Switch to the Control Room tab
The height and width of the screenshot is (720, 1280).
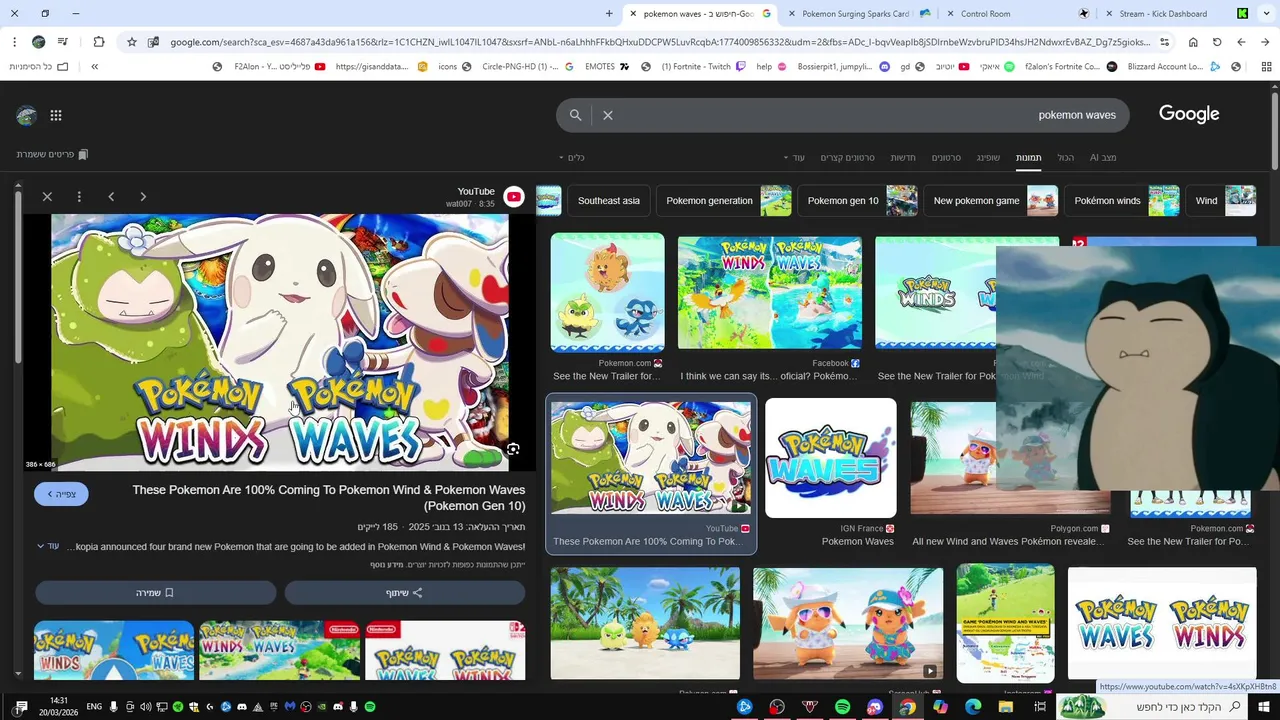coord(1017,14)
